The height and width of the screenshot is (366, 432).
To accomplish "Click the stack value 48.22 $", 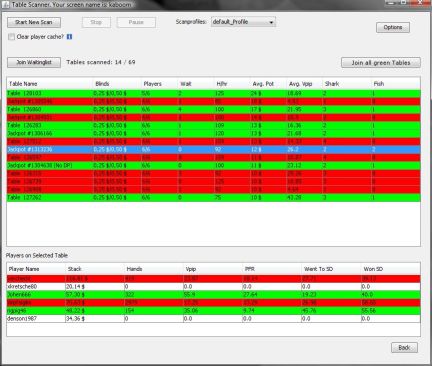I will pos(75,311).
